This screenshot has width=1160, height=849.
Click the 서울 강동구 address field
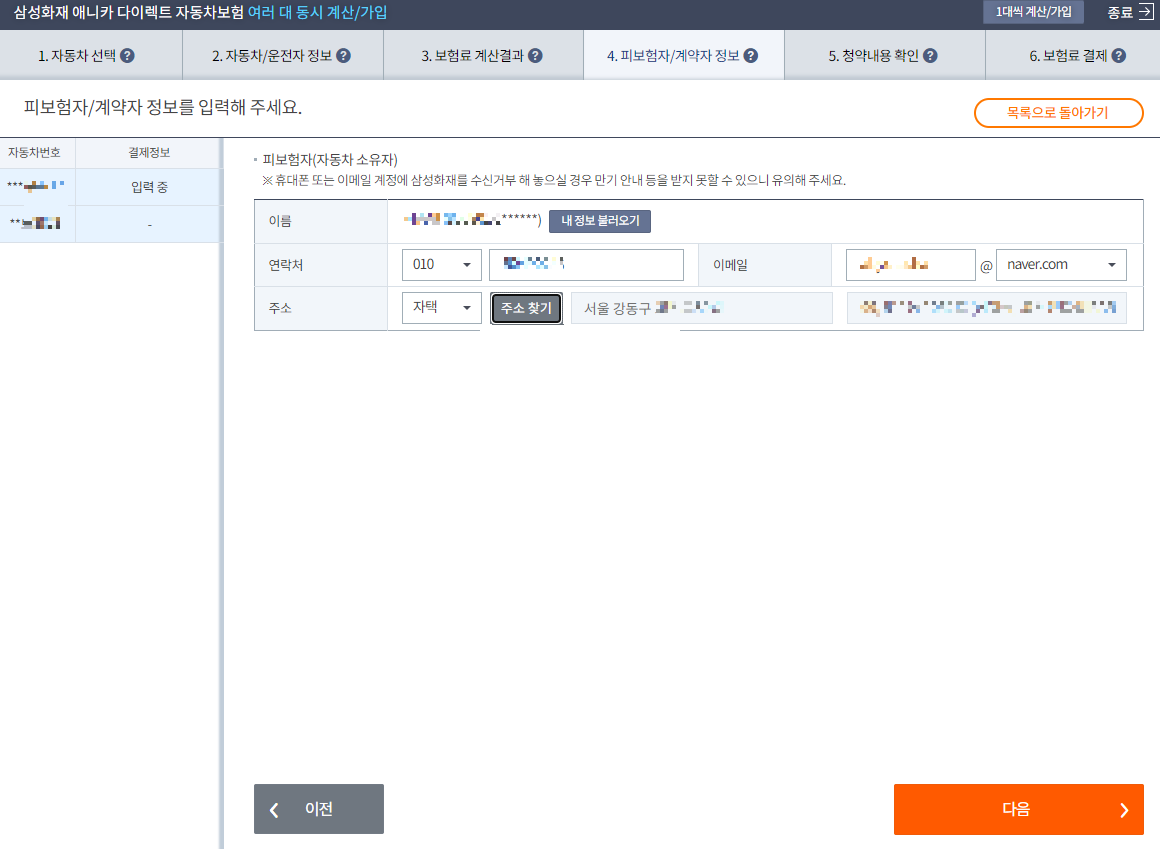pyautogui.click(x=701, y=308)
